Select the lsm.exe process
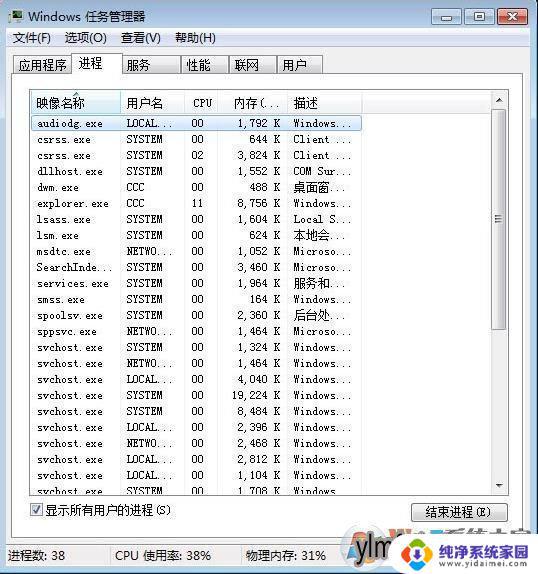The image size is (538, 574). click(x=196, y=235)
